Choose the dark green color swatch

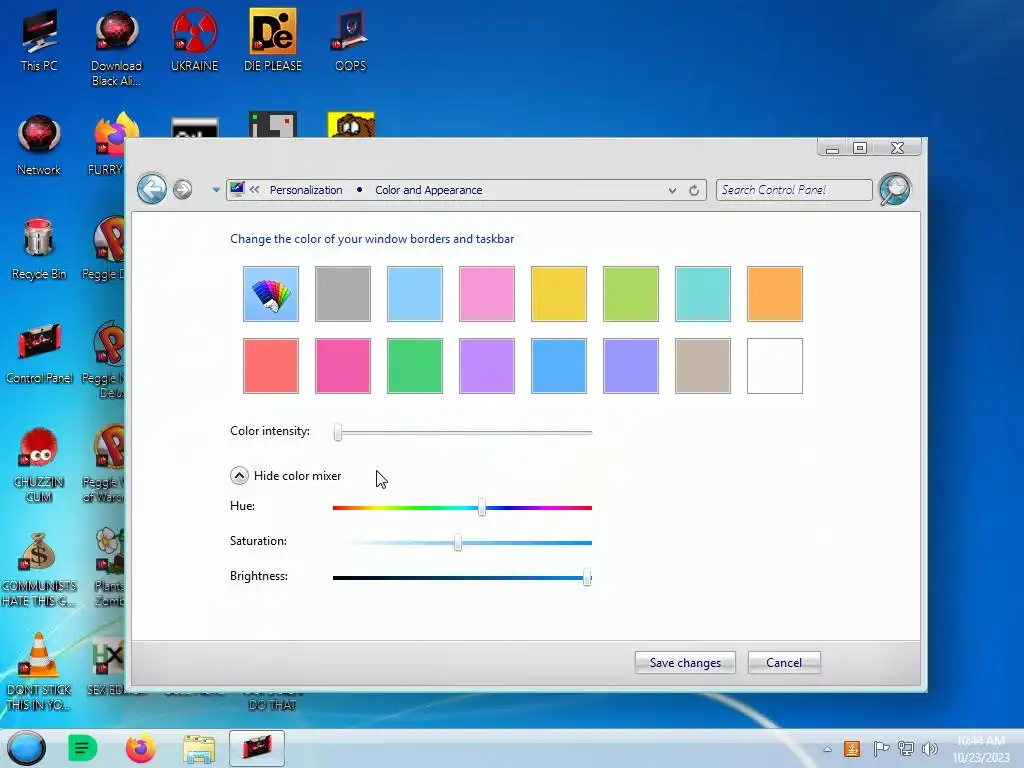point(415,366)
